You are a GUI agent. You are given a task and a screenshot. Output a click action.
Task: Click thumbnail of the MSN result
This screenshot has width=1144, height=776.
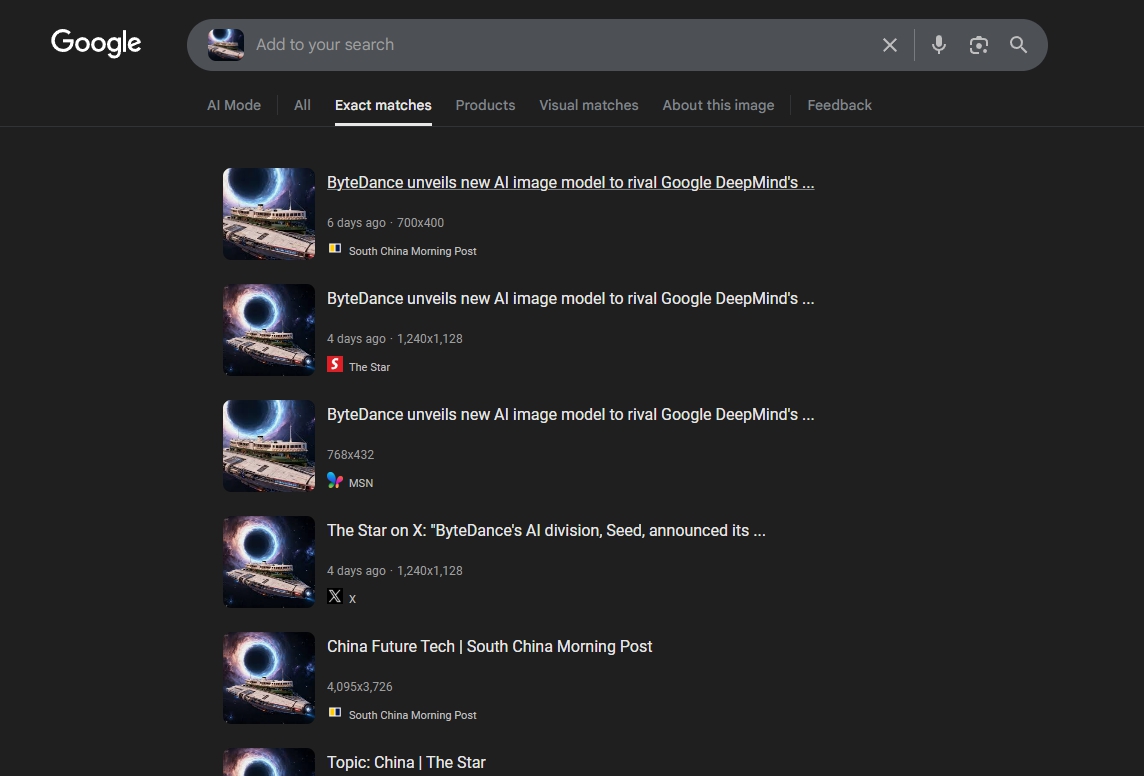tap(268, 446)
